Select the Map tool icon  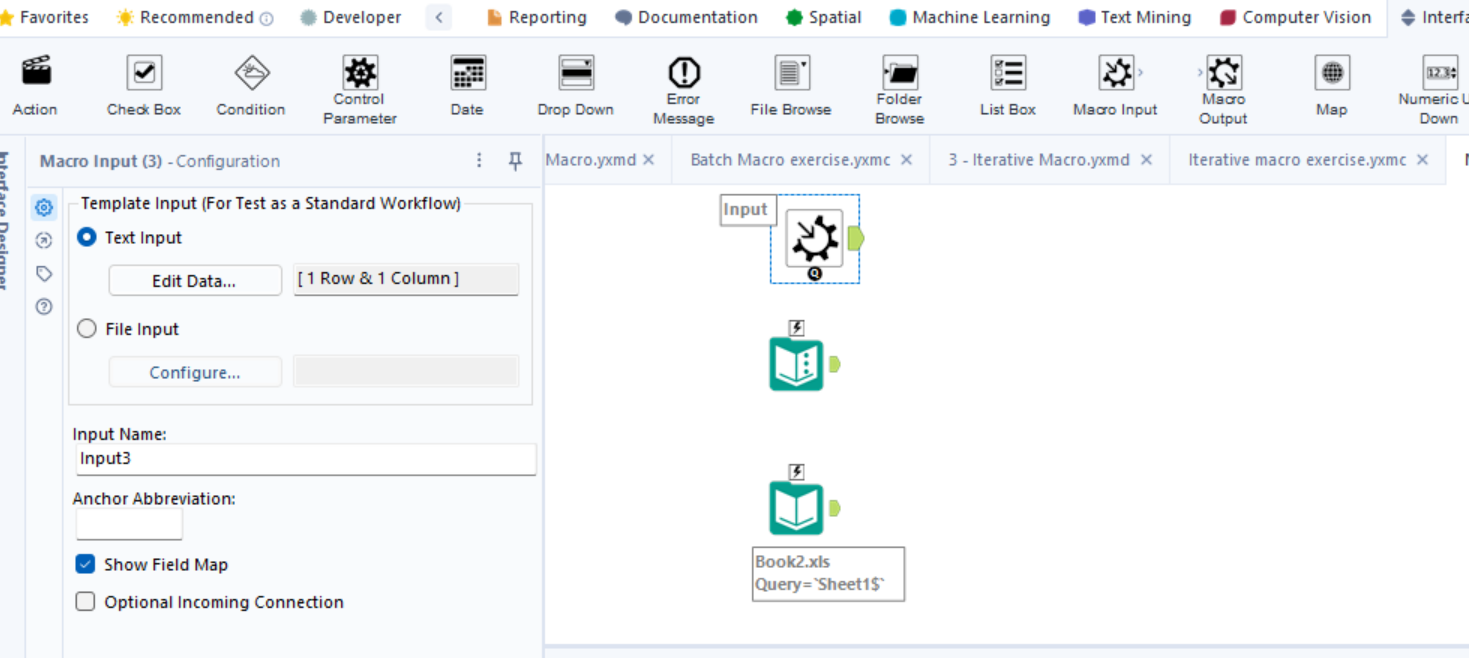(x=1332, y=73)
